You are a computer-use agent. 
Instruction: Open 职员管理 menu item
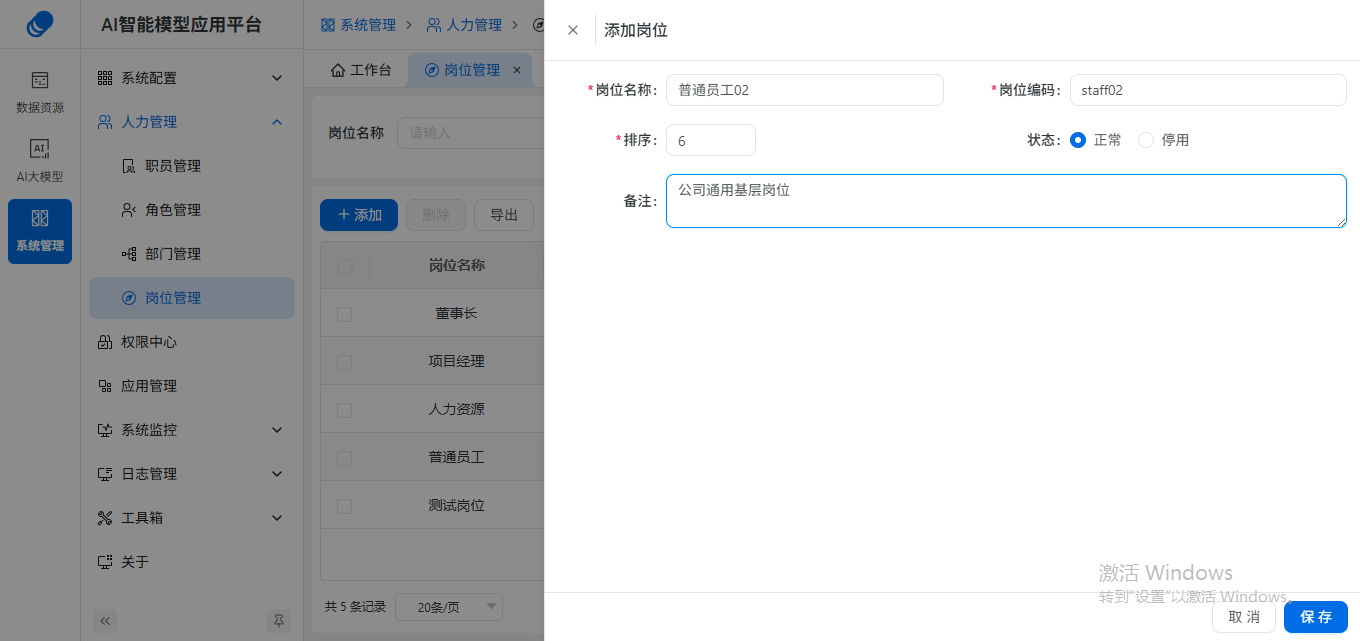tap(192, 166)
